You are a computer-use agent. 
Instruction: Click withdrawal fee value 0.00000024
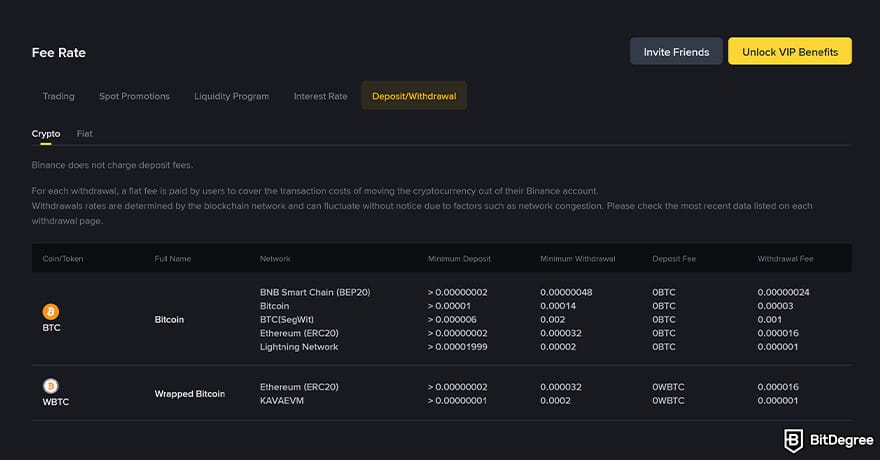[783, 292]
